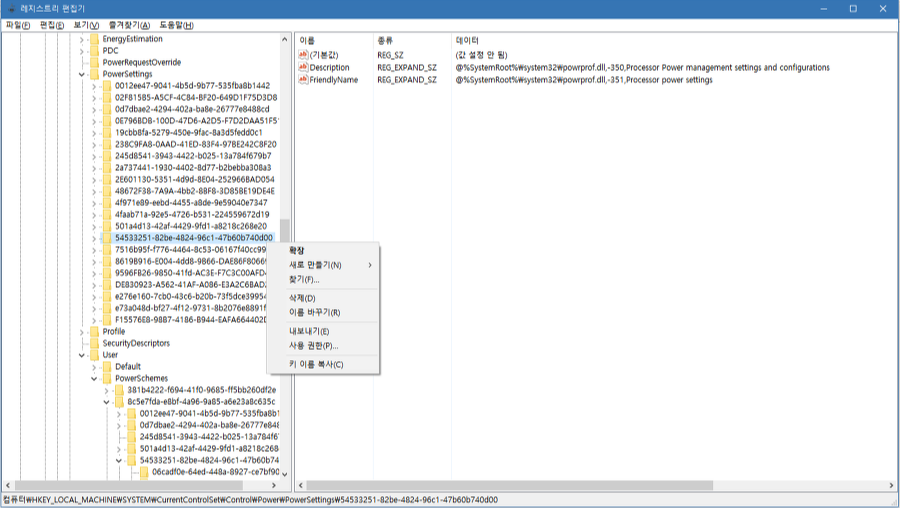This screenshot has width=900, height=508.
Task: Expand the Profile key node
Action: (82, 331)
